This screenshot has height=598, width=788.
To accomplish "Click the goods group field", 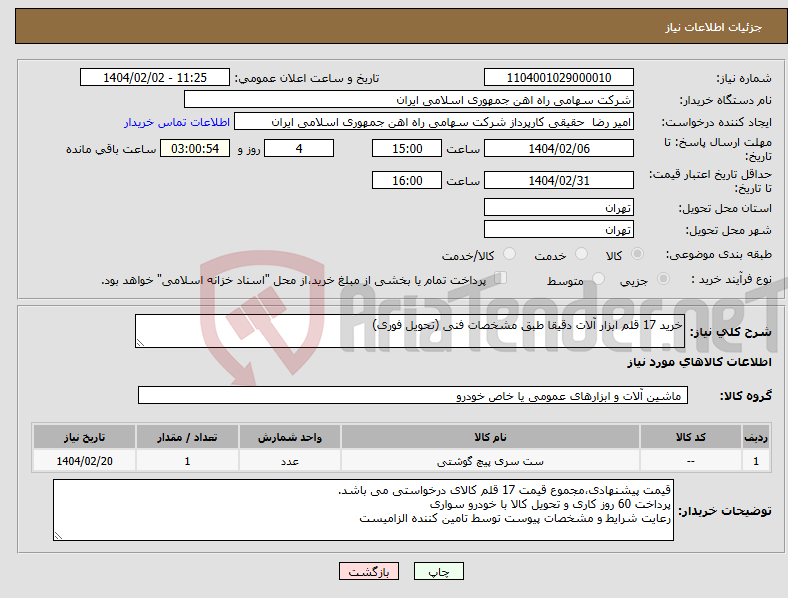I will pos(413,395).
